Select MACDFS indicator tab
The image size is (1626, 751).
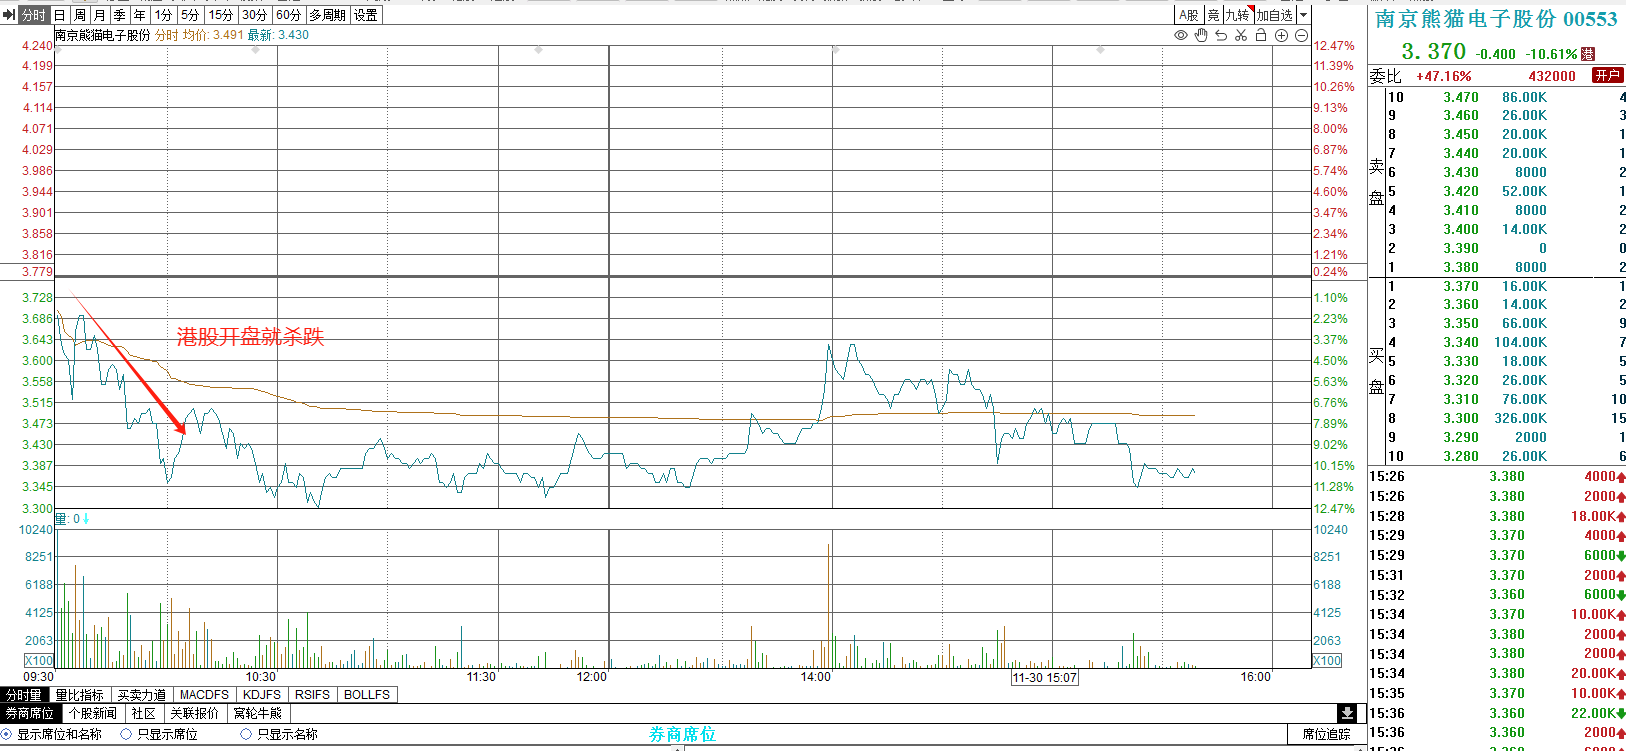click(x=204, y=695)
